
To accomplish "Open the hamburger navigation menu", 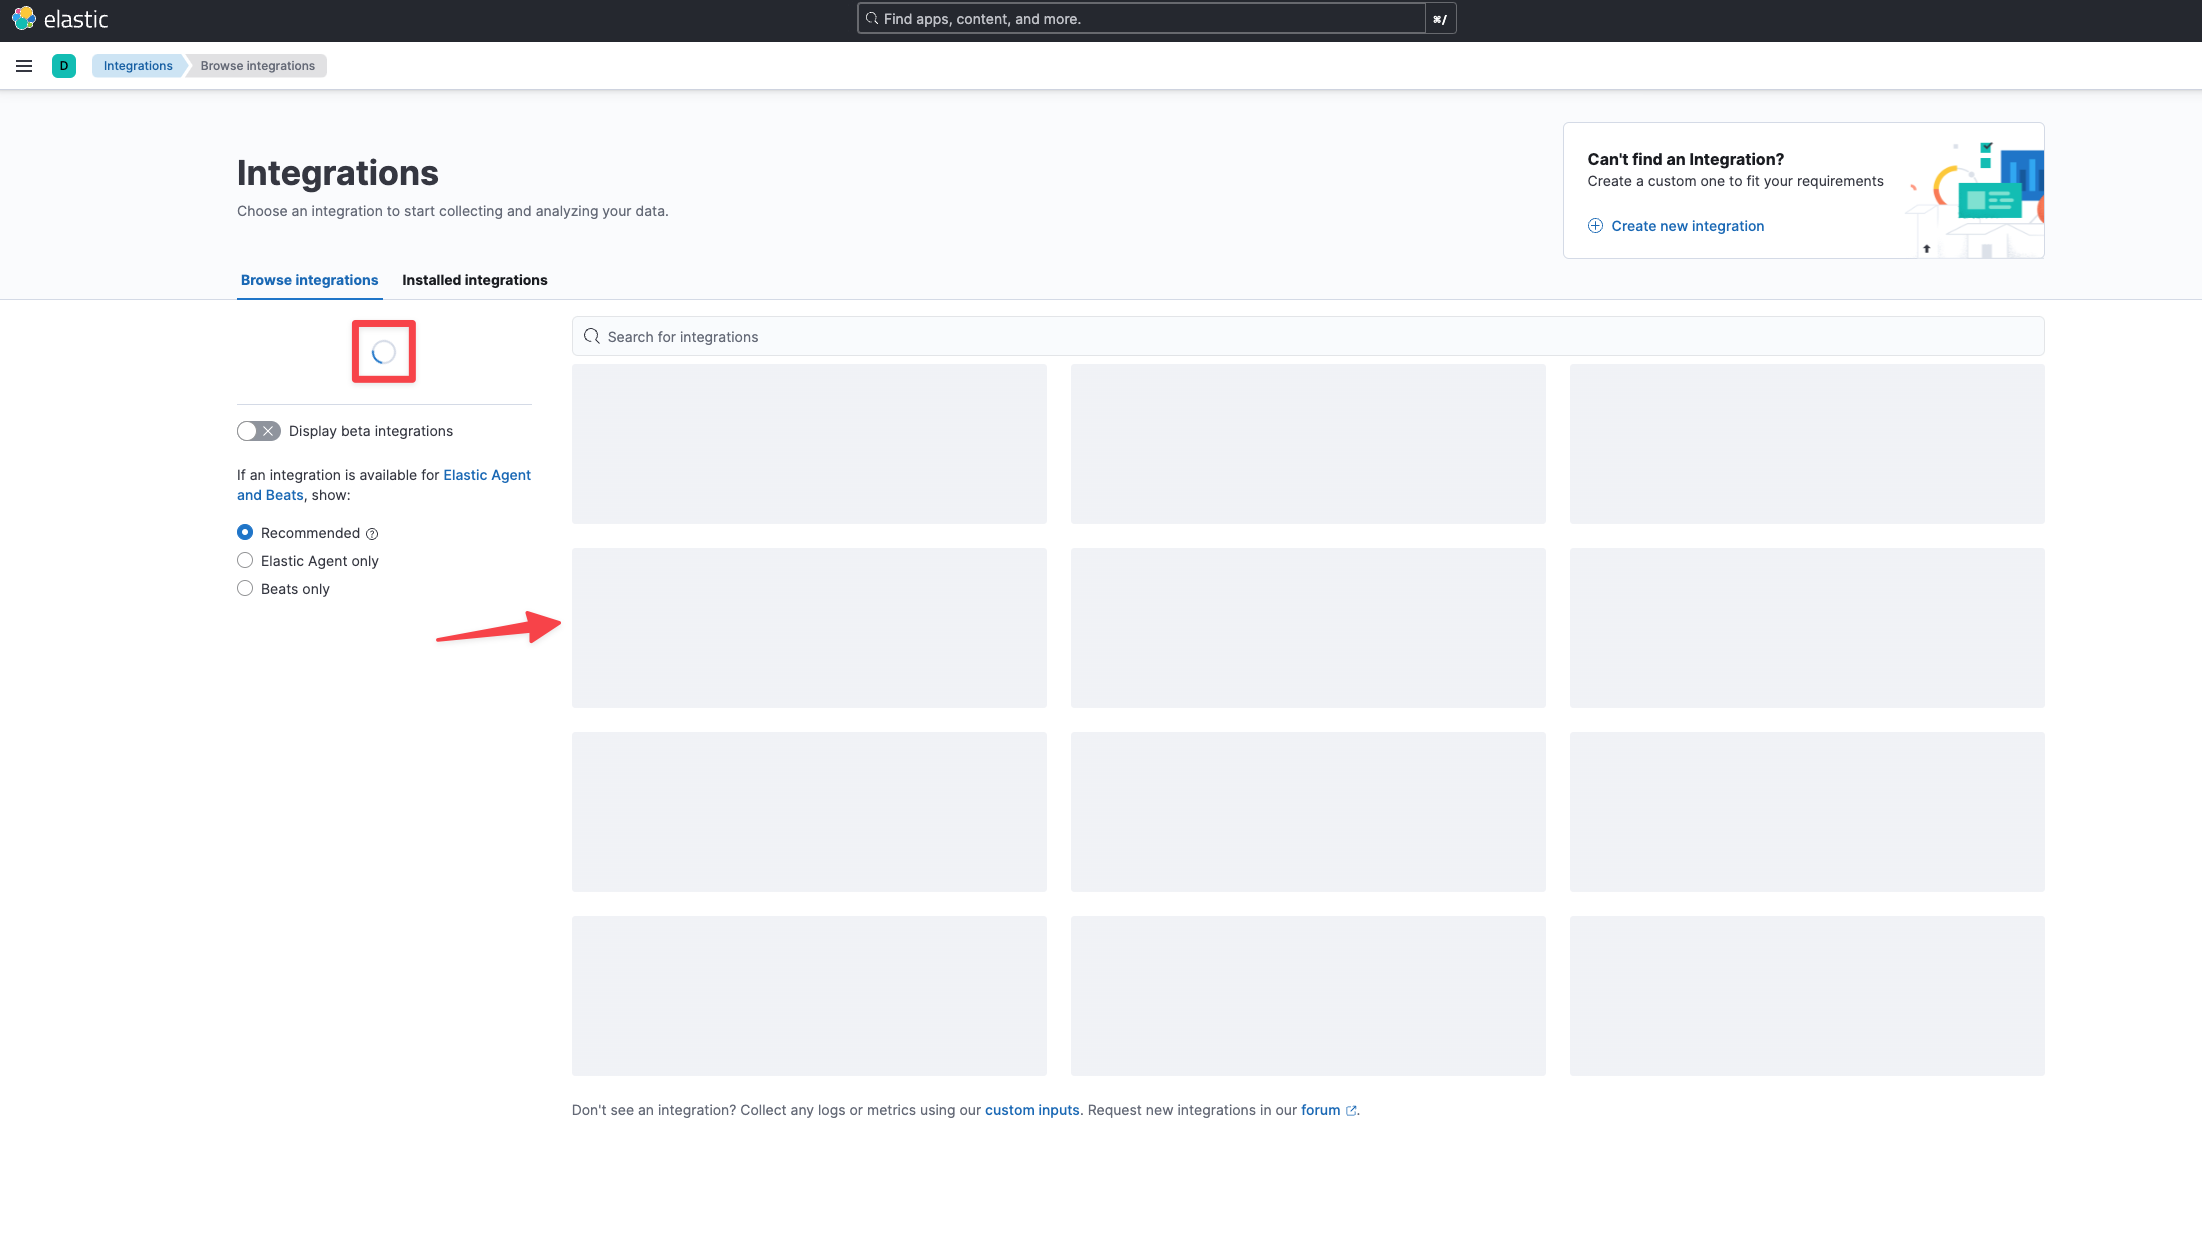I will (x=24, y=66).
